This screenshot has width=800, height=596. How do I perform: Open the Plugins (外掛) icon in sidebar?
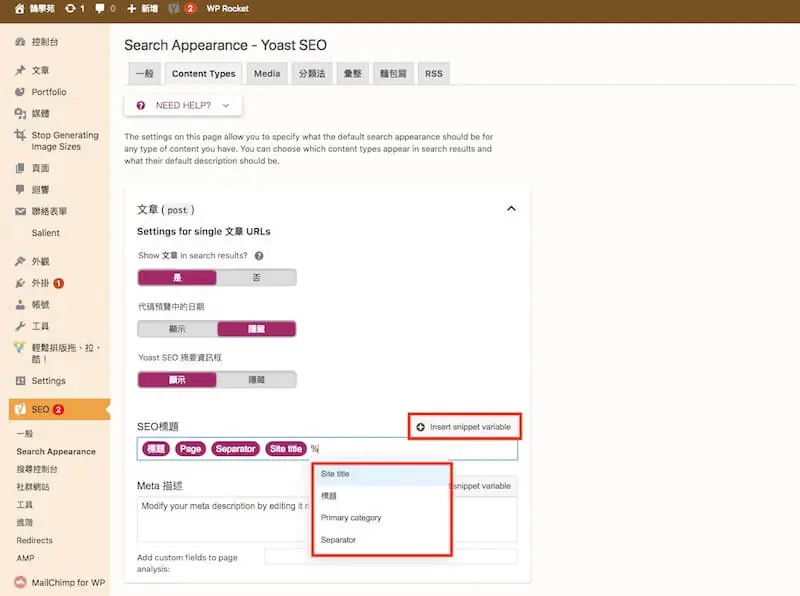[20, 283]
